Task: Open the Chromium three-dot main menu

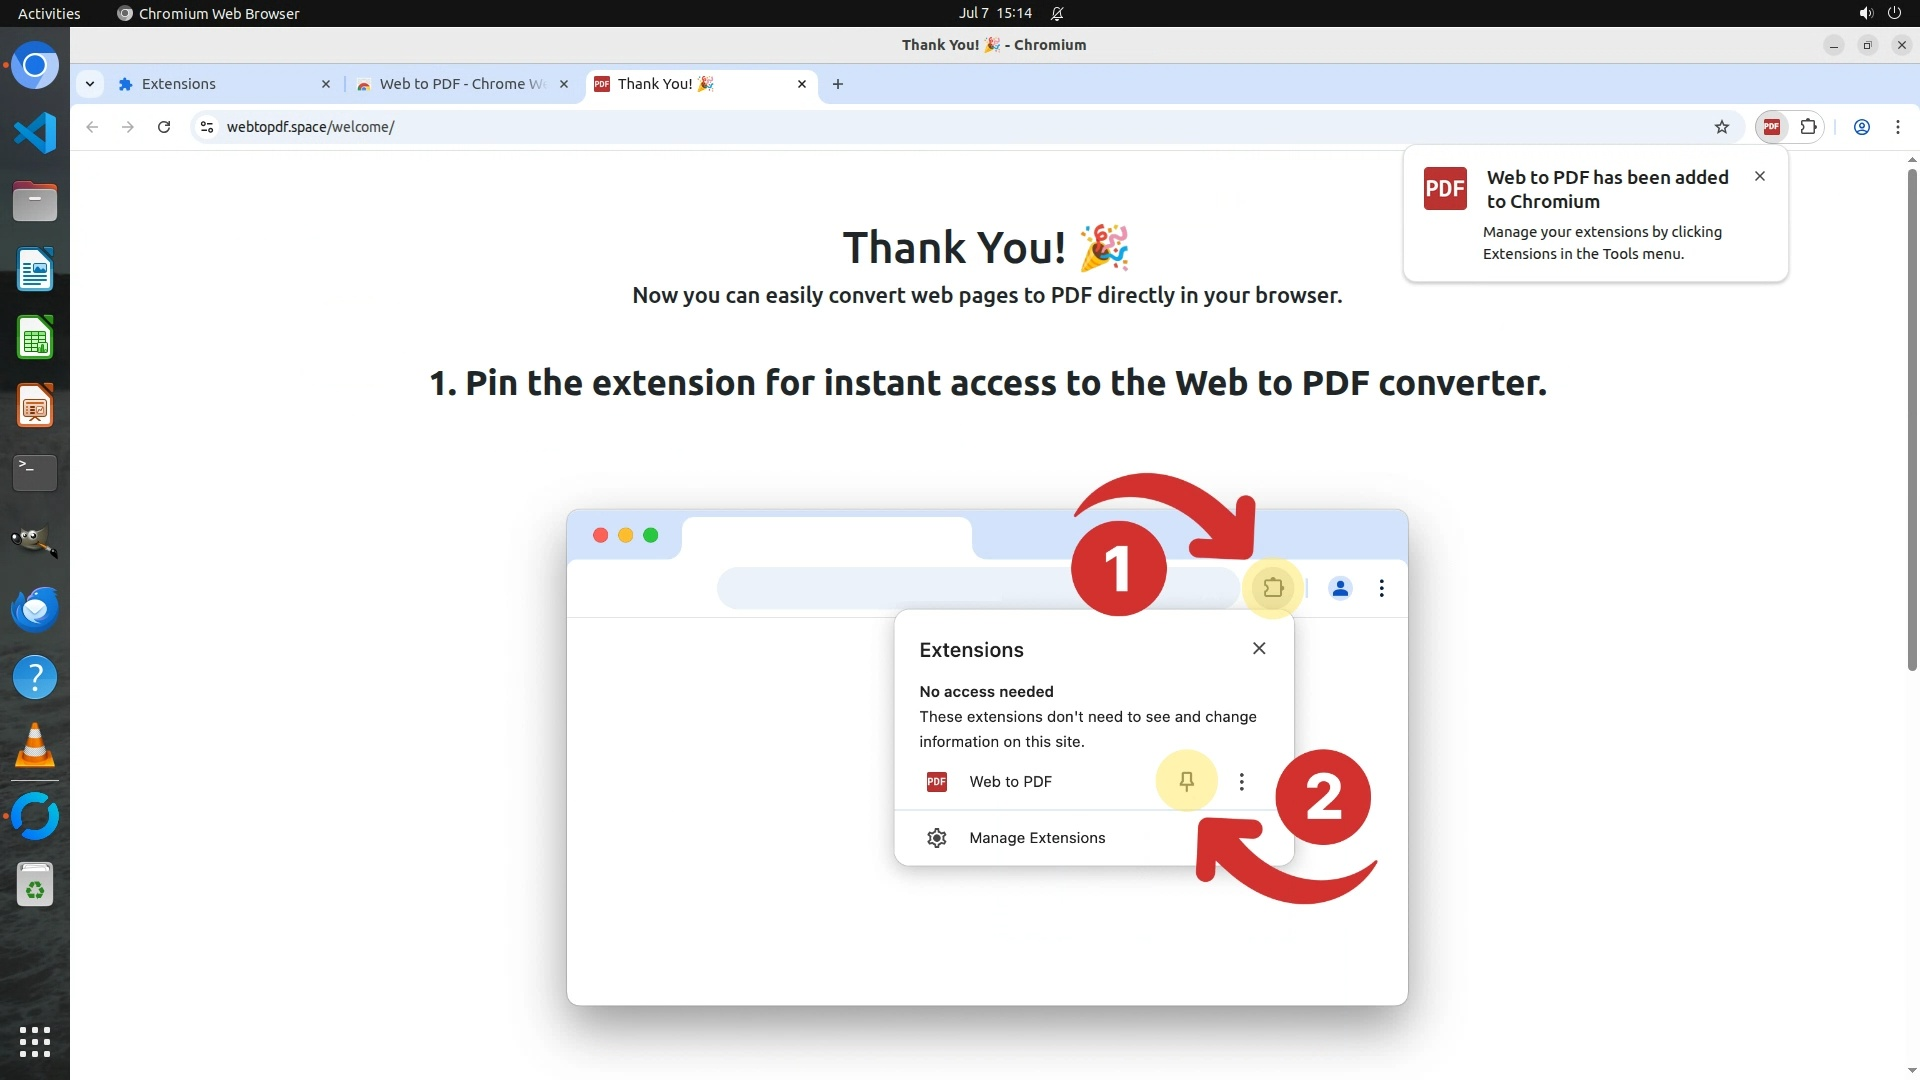Action: coord(1897,127)
